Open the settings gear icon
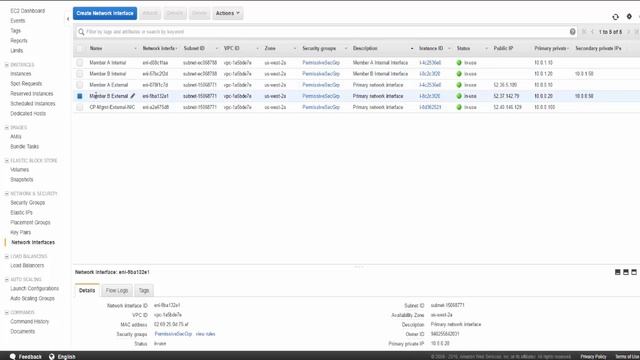640x360 pixels. [629, 16]
